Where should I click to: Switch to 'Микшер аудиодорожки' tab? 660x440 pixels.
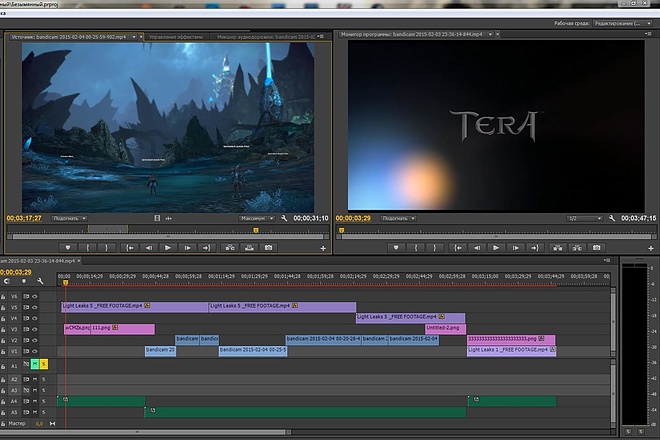[x=266, y=37]
